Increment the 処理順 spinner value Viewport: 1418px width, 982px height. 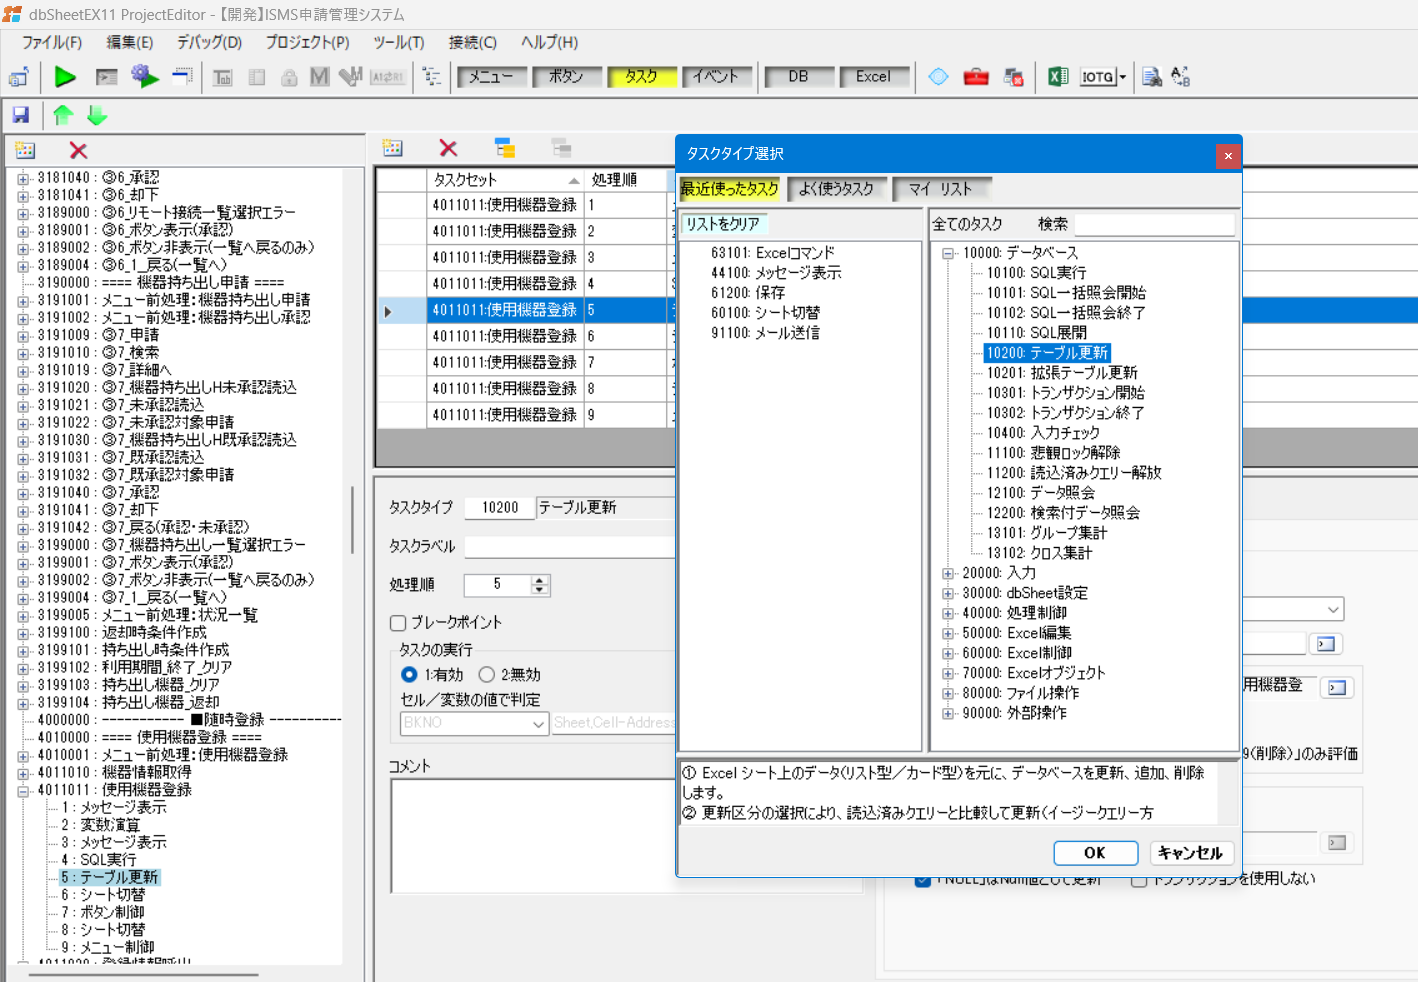[540, 580]
